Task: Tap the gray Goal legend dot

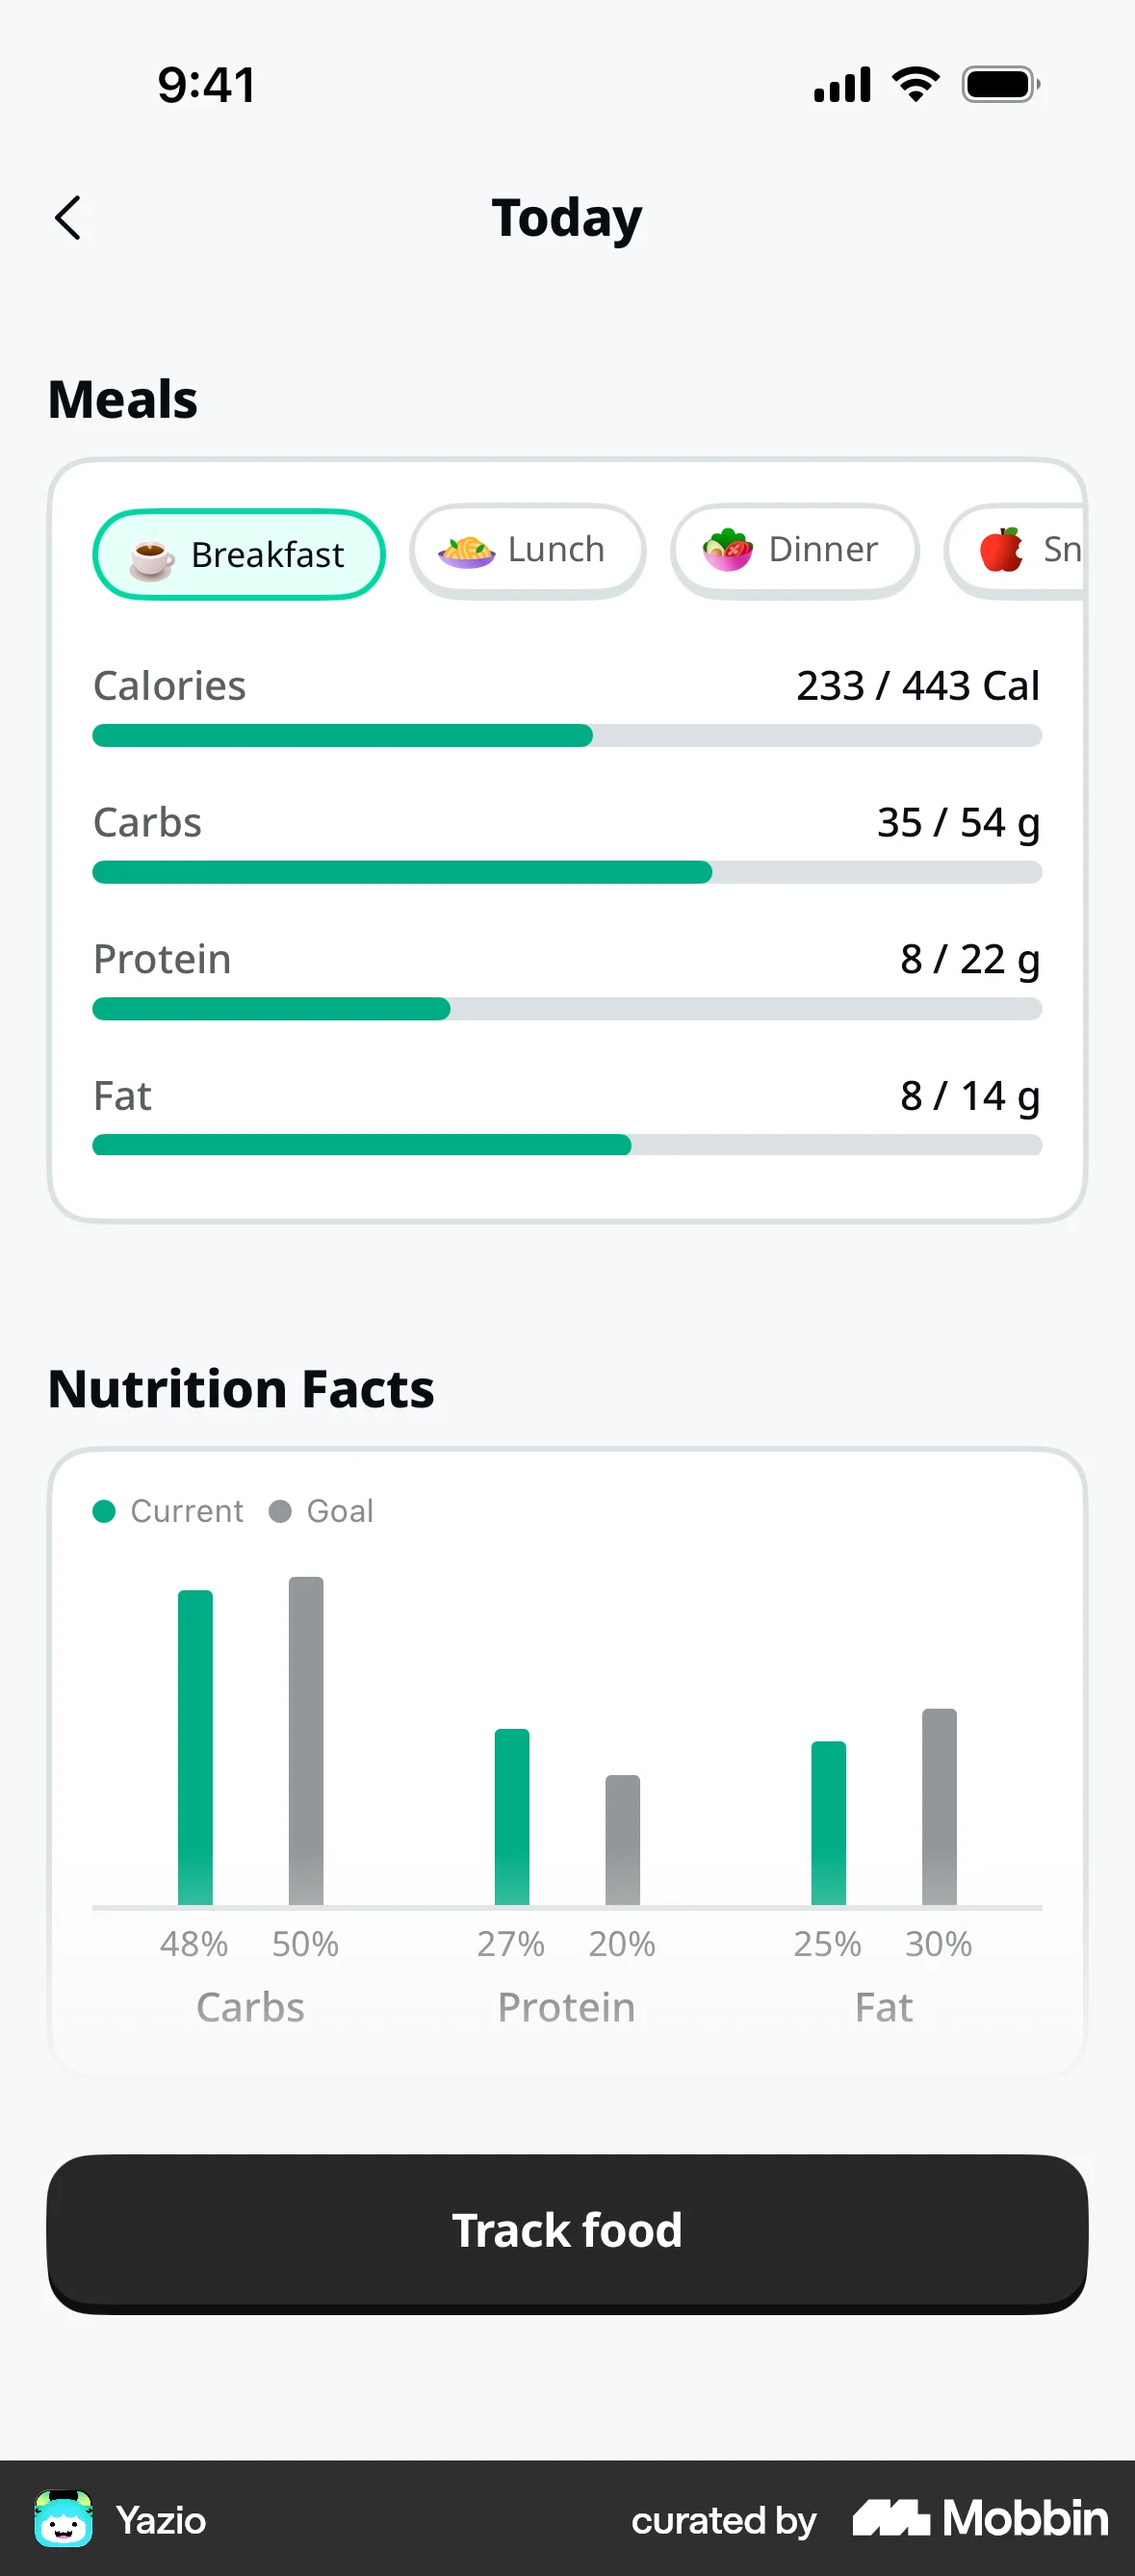Action: [280, 1511]
